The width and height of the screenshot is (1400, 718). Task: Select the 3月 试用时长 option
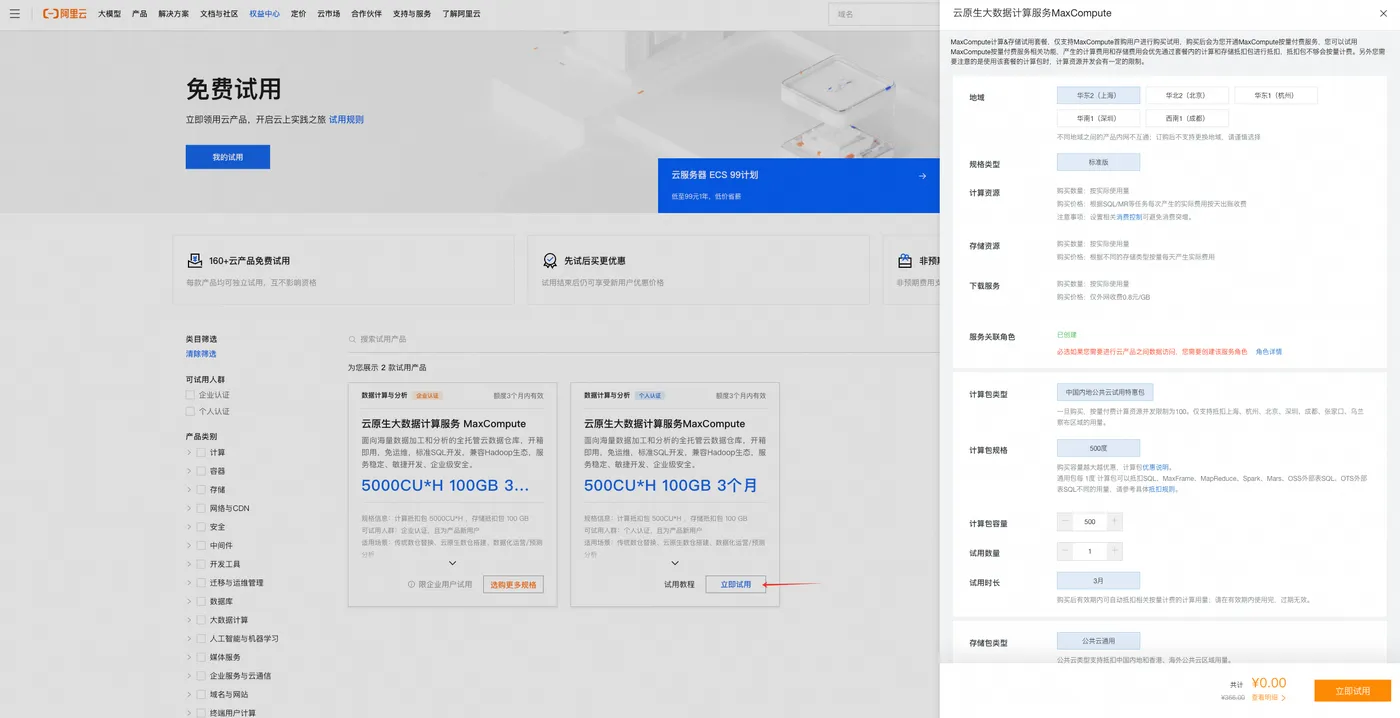(x=1098, y=580)
